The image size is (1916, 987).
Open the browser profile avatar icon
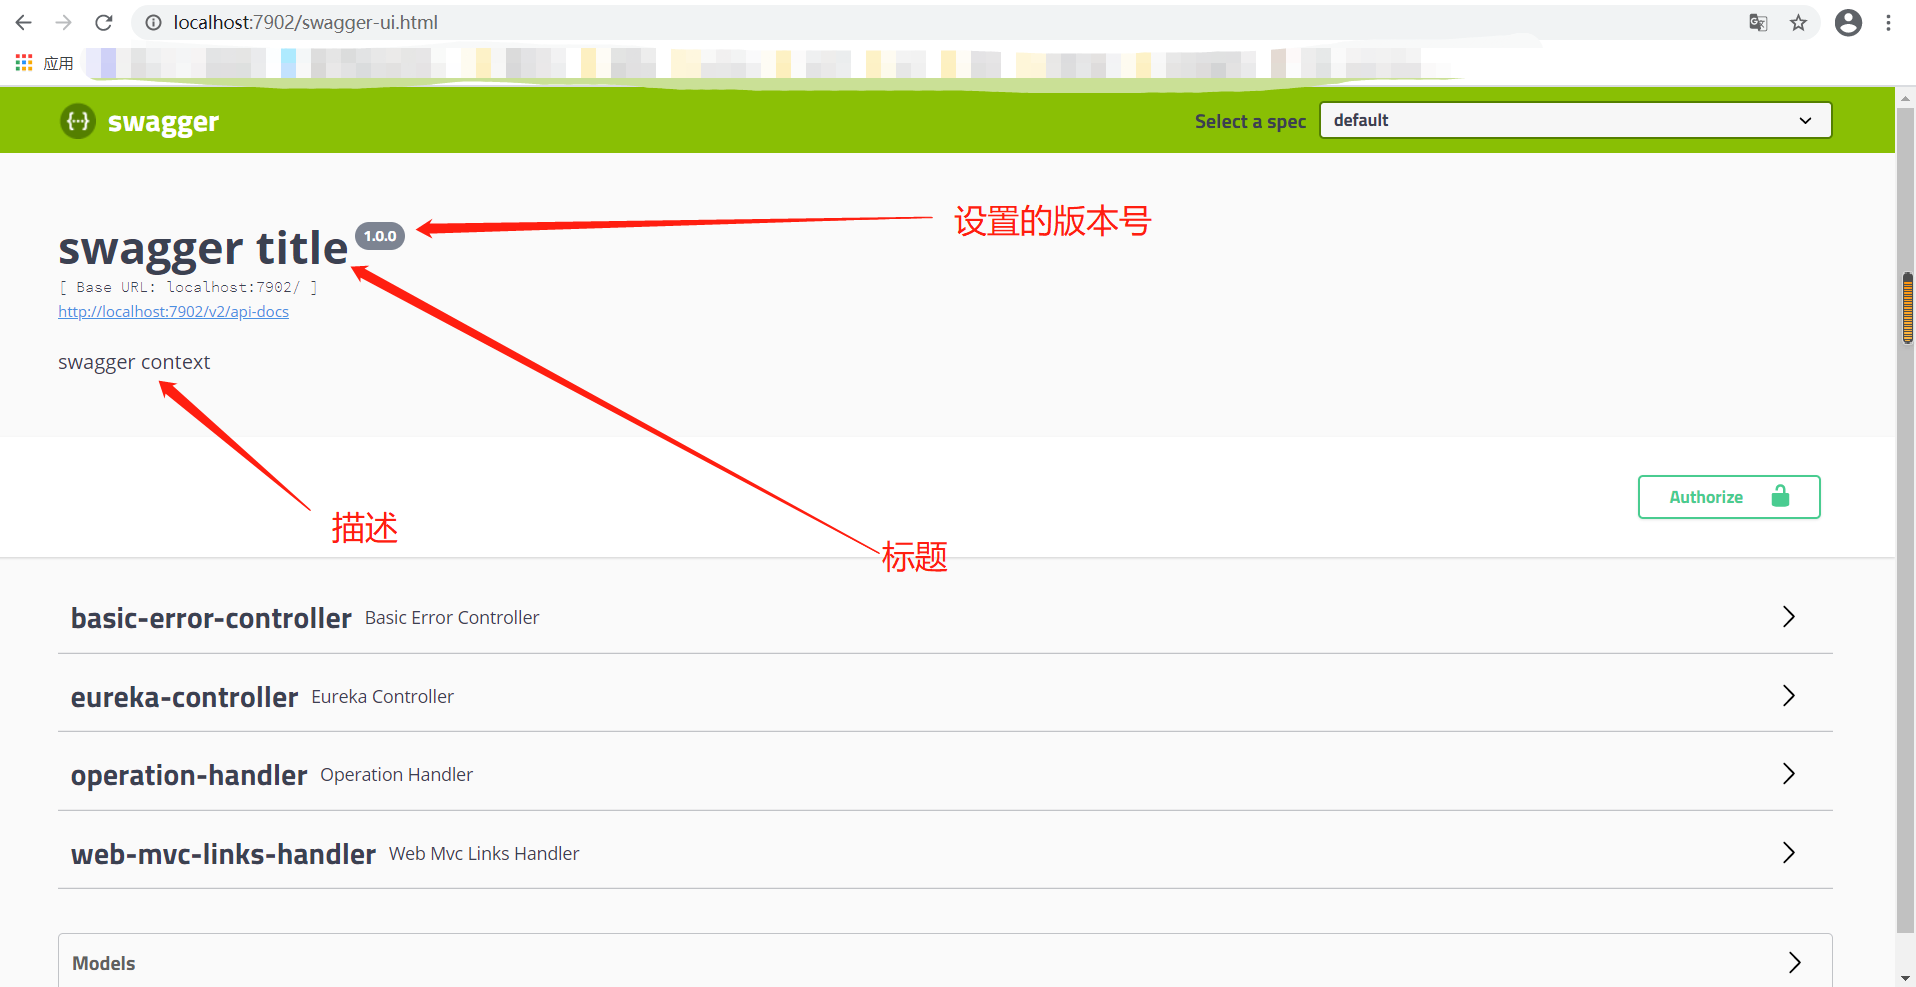point(1848,22)
